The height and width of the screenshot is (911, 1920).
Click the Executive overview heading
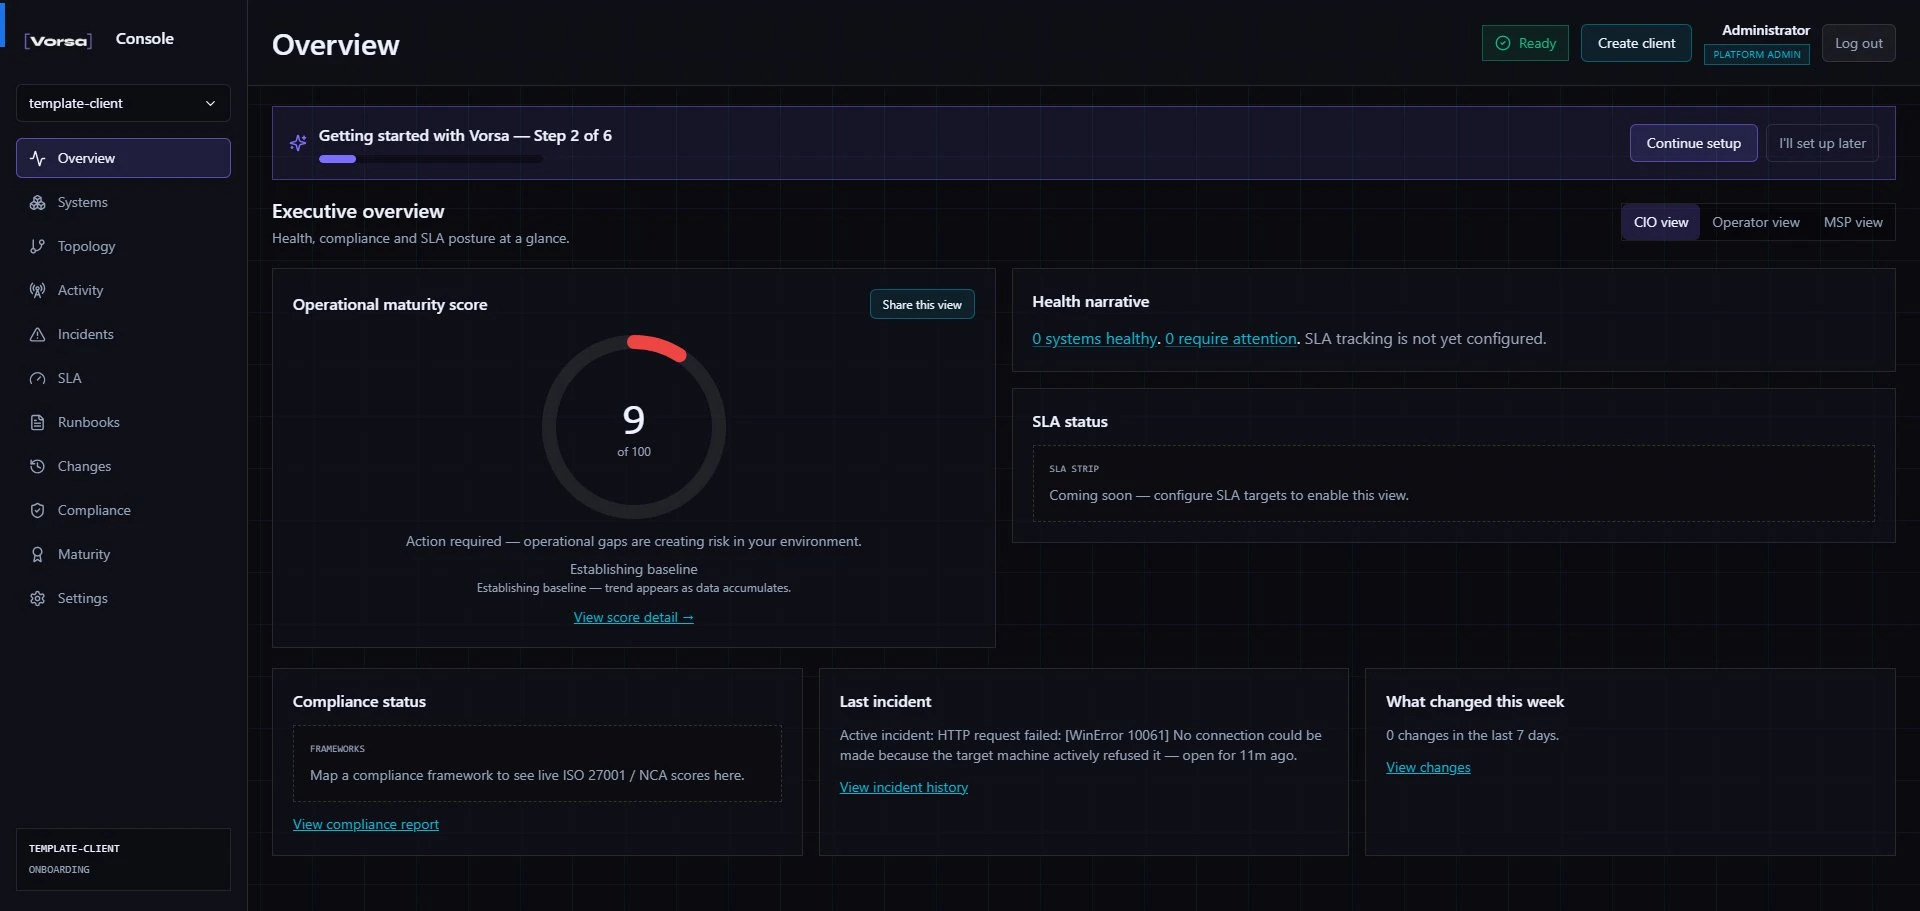(x=358, y=211)
